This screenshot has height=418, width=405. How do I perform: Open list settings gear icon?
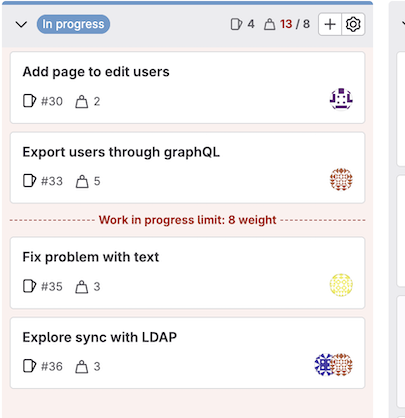point(353,24)
